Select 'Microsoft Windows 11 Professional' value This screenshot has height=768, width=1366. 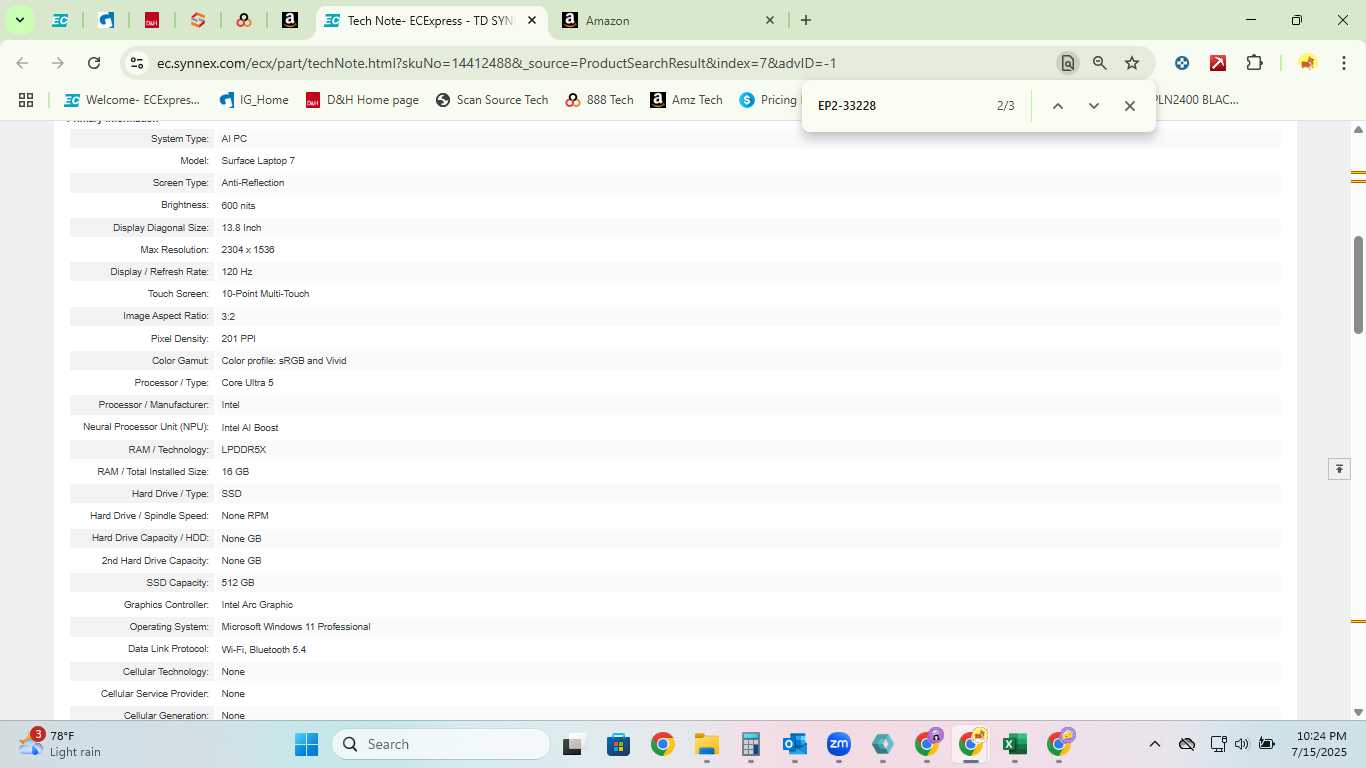(296, 627)
